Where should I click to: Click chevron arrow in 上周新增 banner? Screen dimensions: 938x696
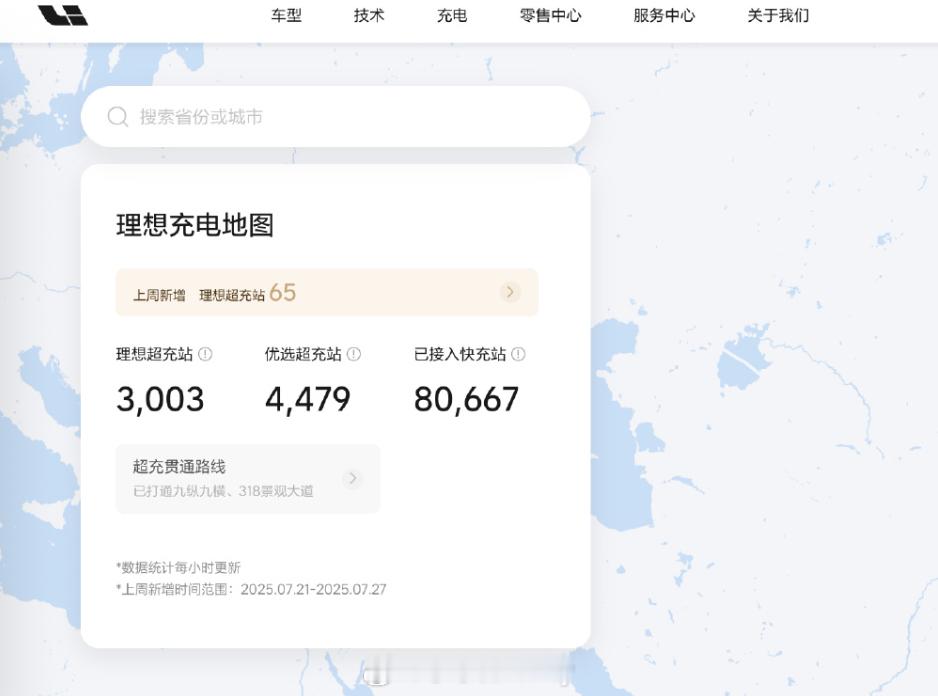point(510,292)
